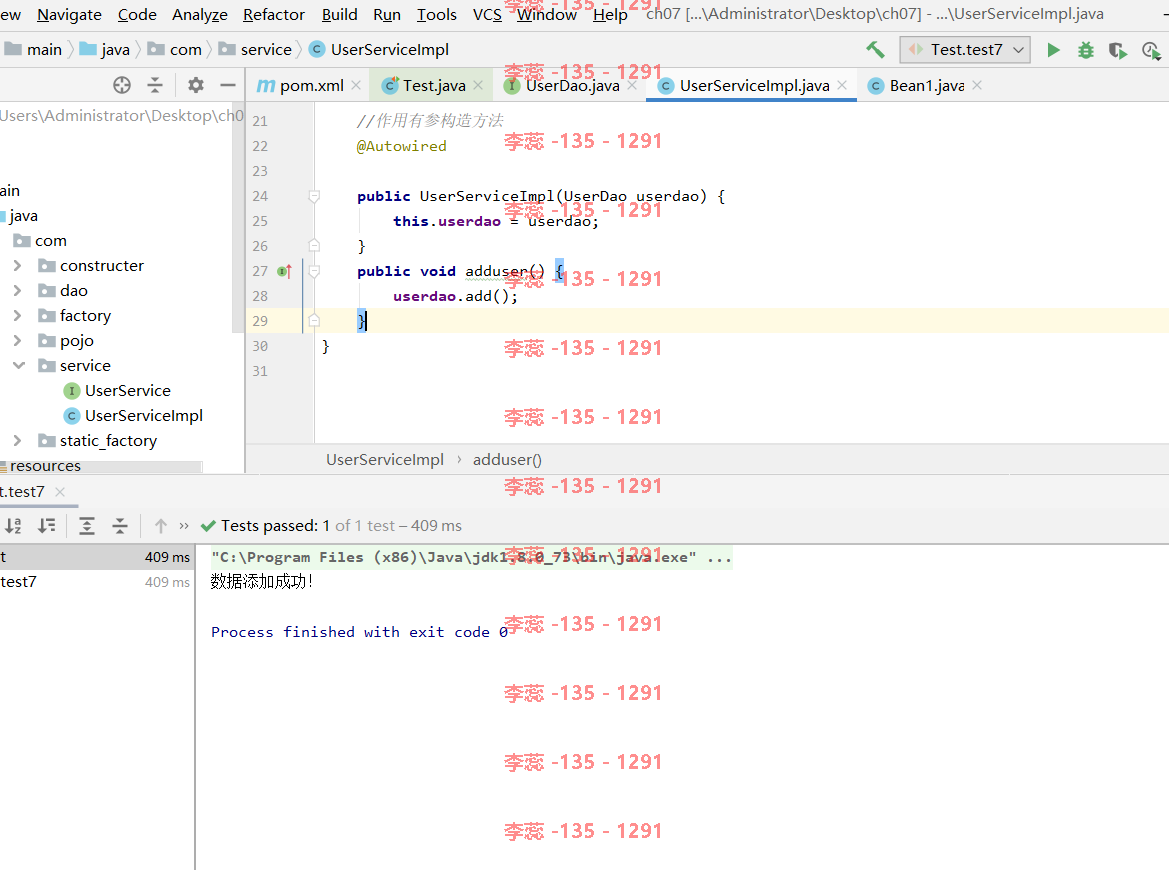
Task: Open Test.test7 run configuration dropdown
Action: tap(965, 50)
